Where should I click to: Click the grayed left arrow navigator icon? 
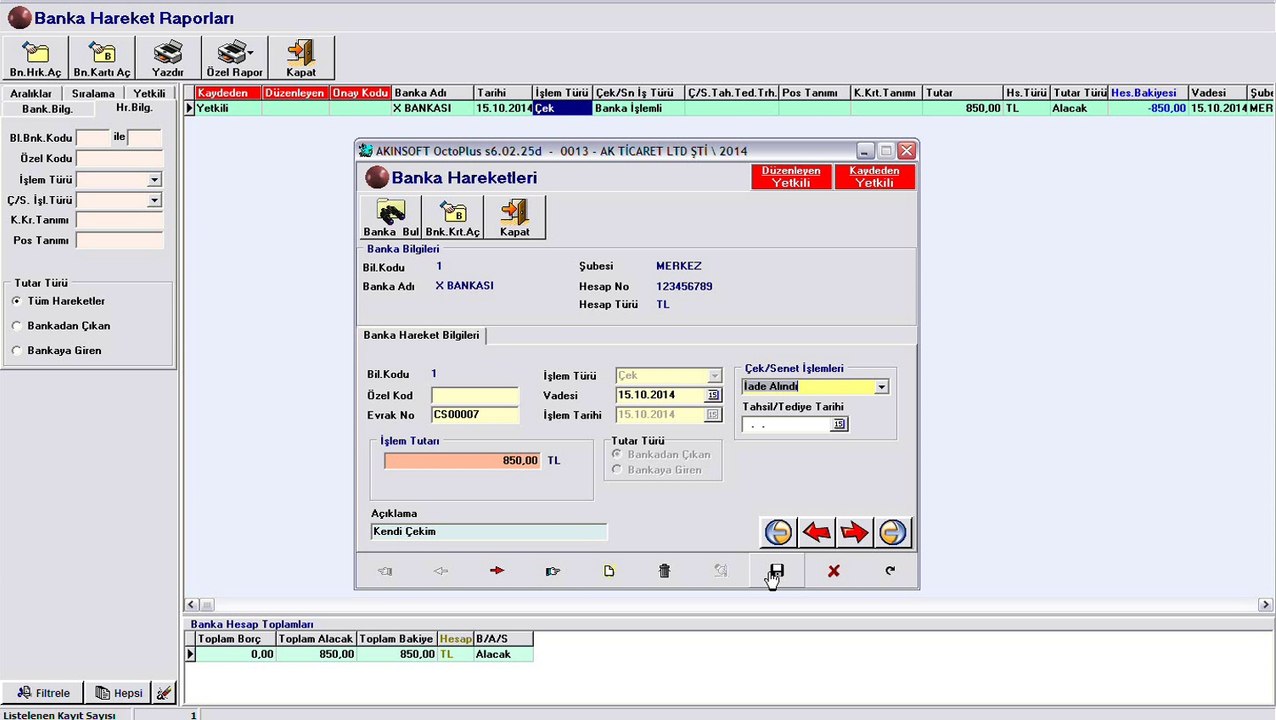pos(441,571)
